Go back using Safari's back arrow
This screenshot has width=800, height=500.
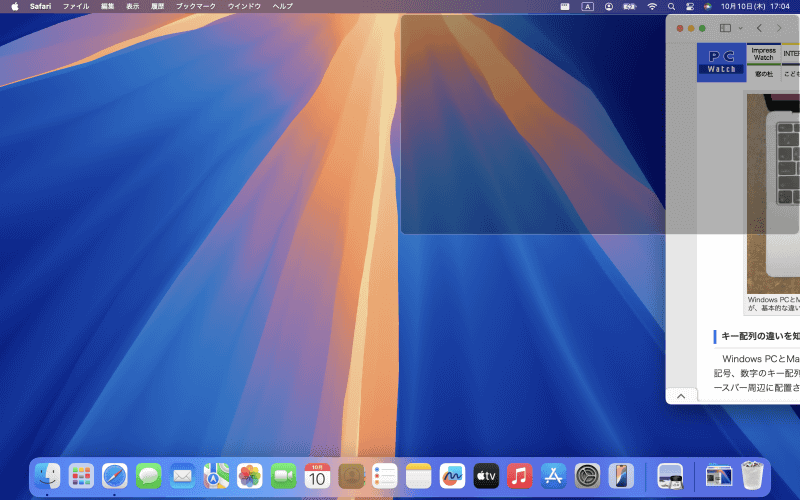click(759, 28)
